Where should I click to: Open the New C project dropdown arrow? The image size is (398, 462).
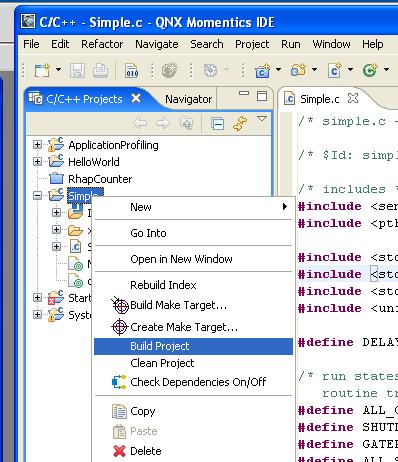278,69
